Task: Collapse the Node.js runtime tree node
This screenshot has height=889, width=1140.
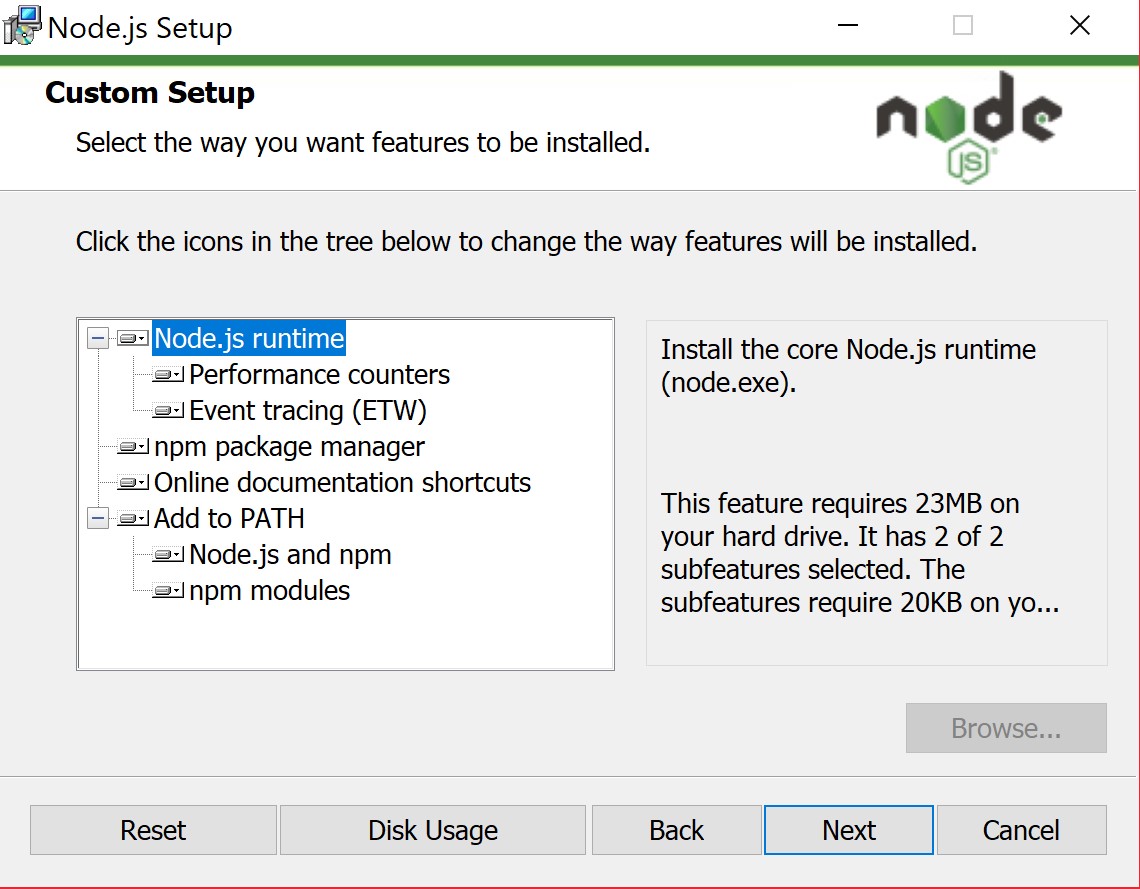Action: tap(98, 339)
